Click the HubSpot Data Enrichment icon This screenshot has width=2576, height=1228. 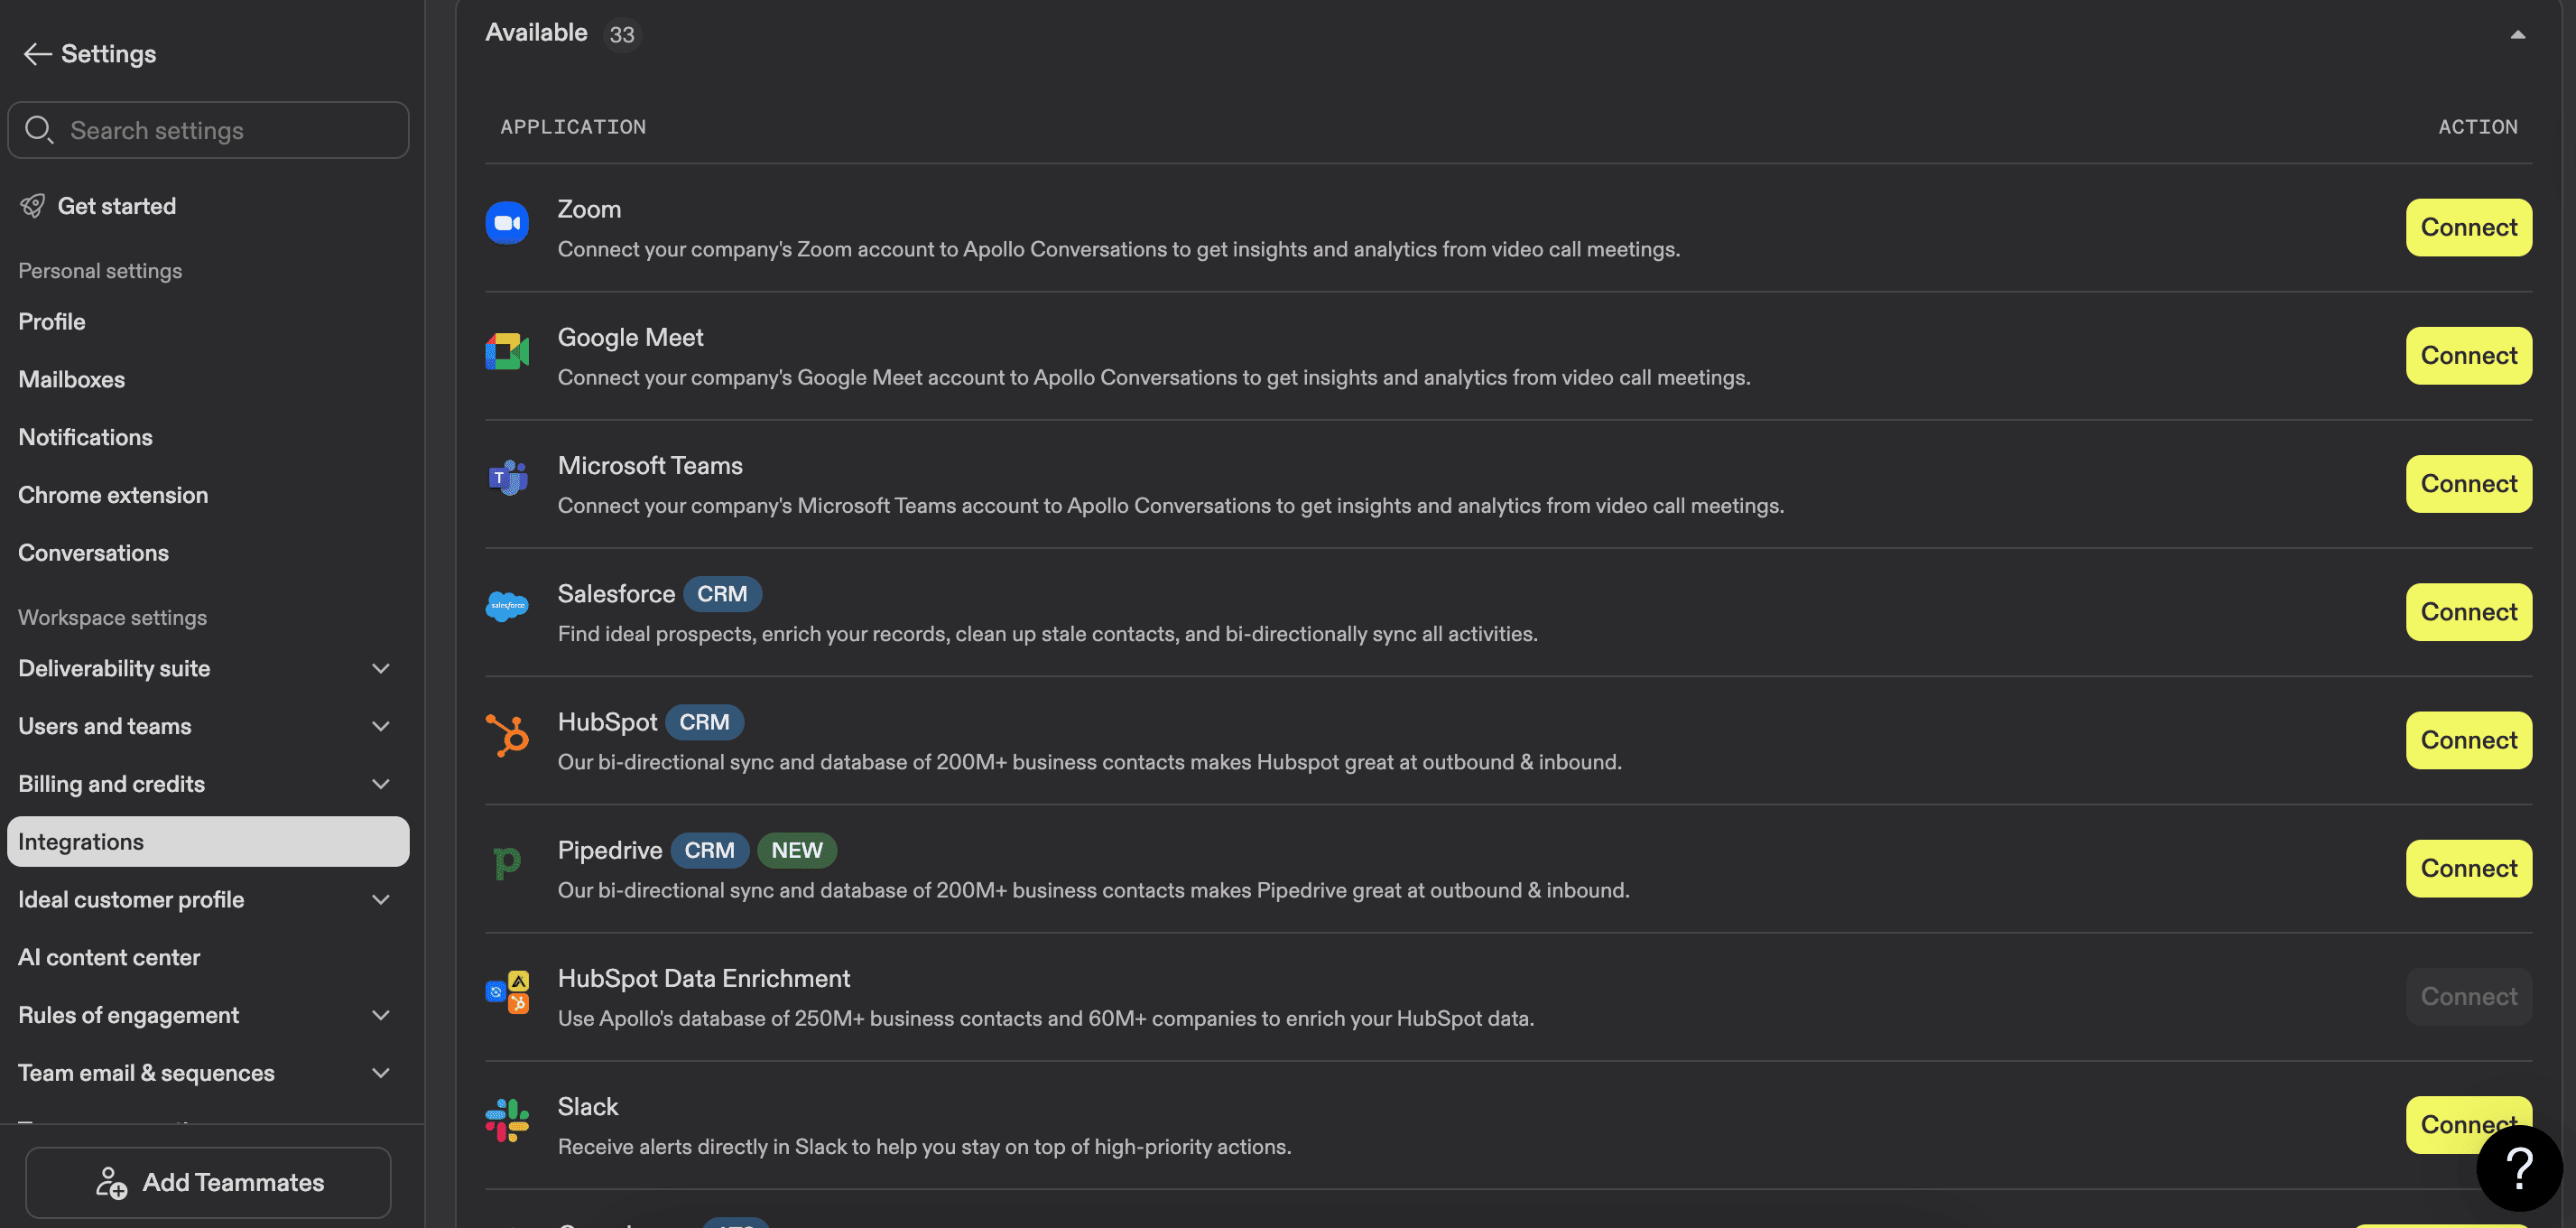(507, 991)
